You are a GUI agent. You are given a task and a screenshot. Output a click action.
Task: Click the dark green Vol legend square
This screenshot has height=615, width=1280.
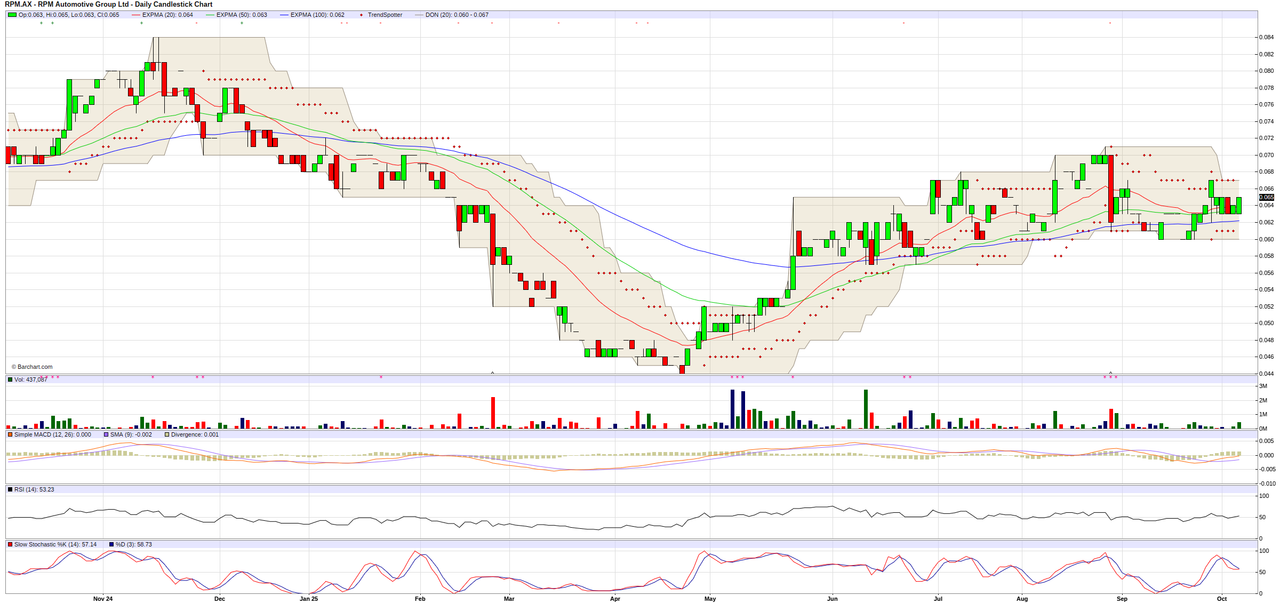pos(10,380)
